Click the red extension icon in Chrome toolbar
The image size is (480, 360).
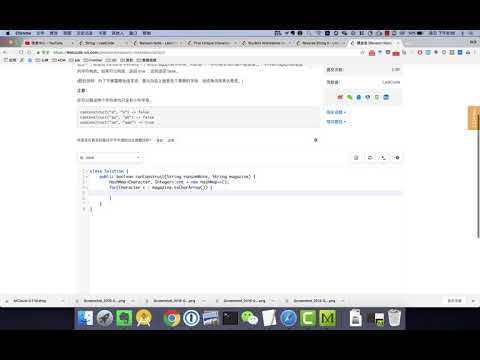[x=372, y=53]
